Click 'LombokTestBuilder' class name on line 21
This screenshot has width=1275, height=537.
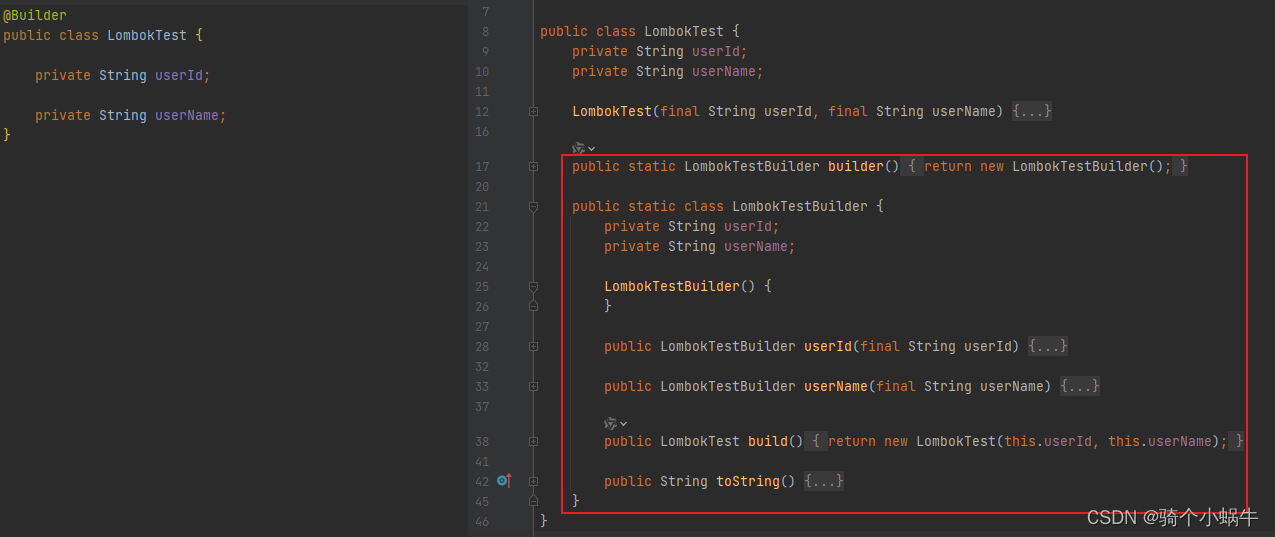click(800, 206)
